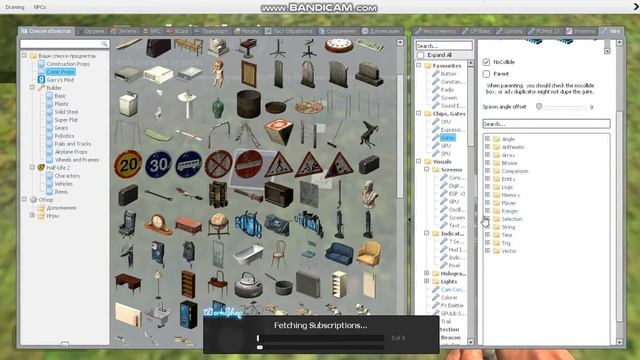
Task: Open the SCars spawn tab
Action: tap(178, 31)
